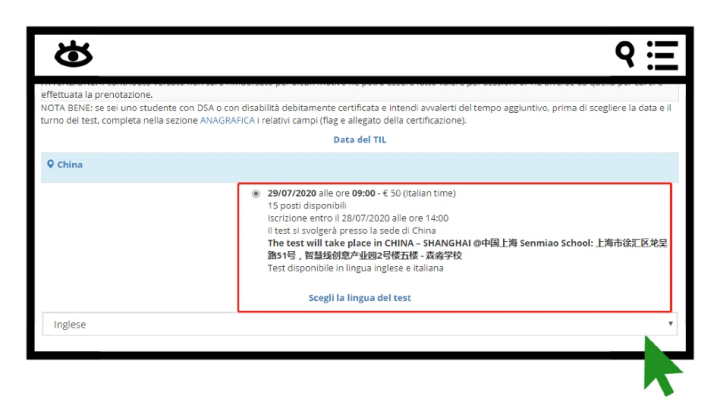
Task: Click the eye logo icon
Action: (73, 54)
